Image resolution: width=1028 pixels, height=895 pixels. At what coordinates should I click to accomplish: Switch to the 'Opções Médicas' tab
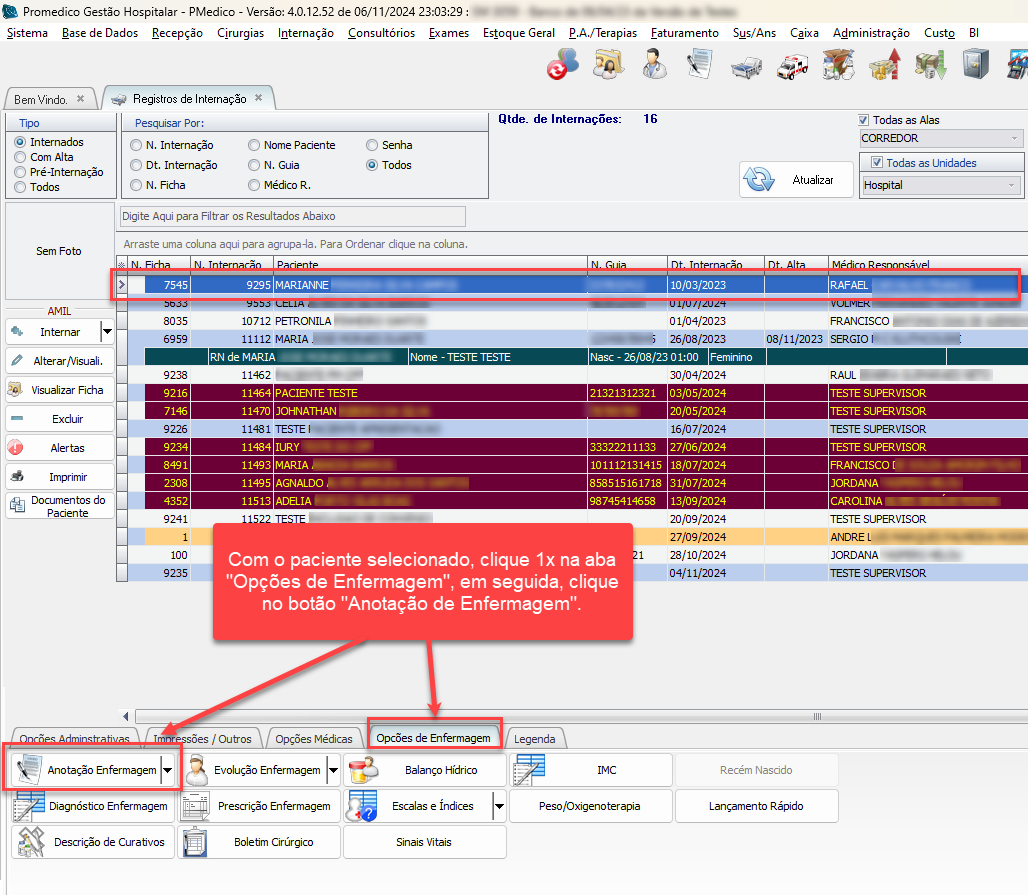[314, 739]
